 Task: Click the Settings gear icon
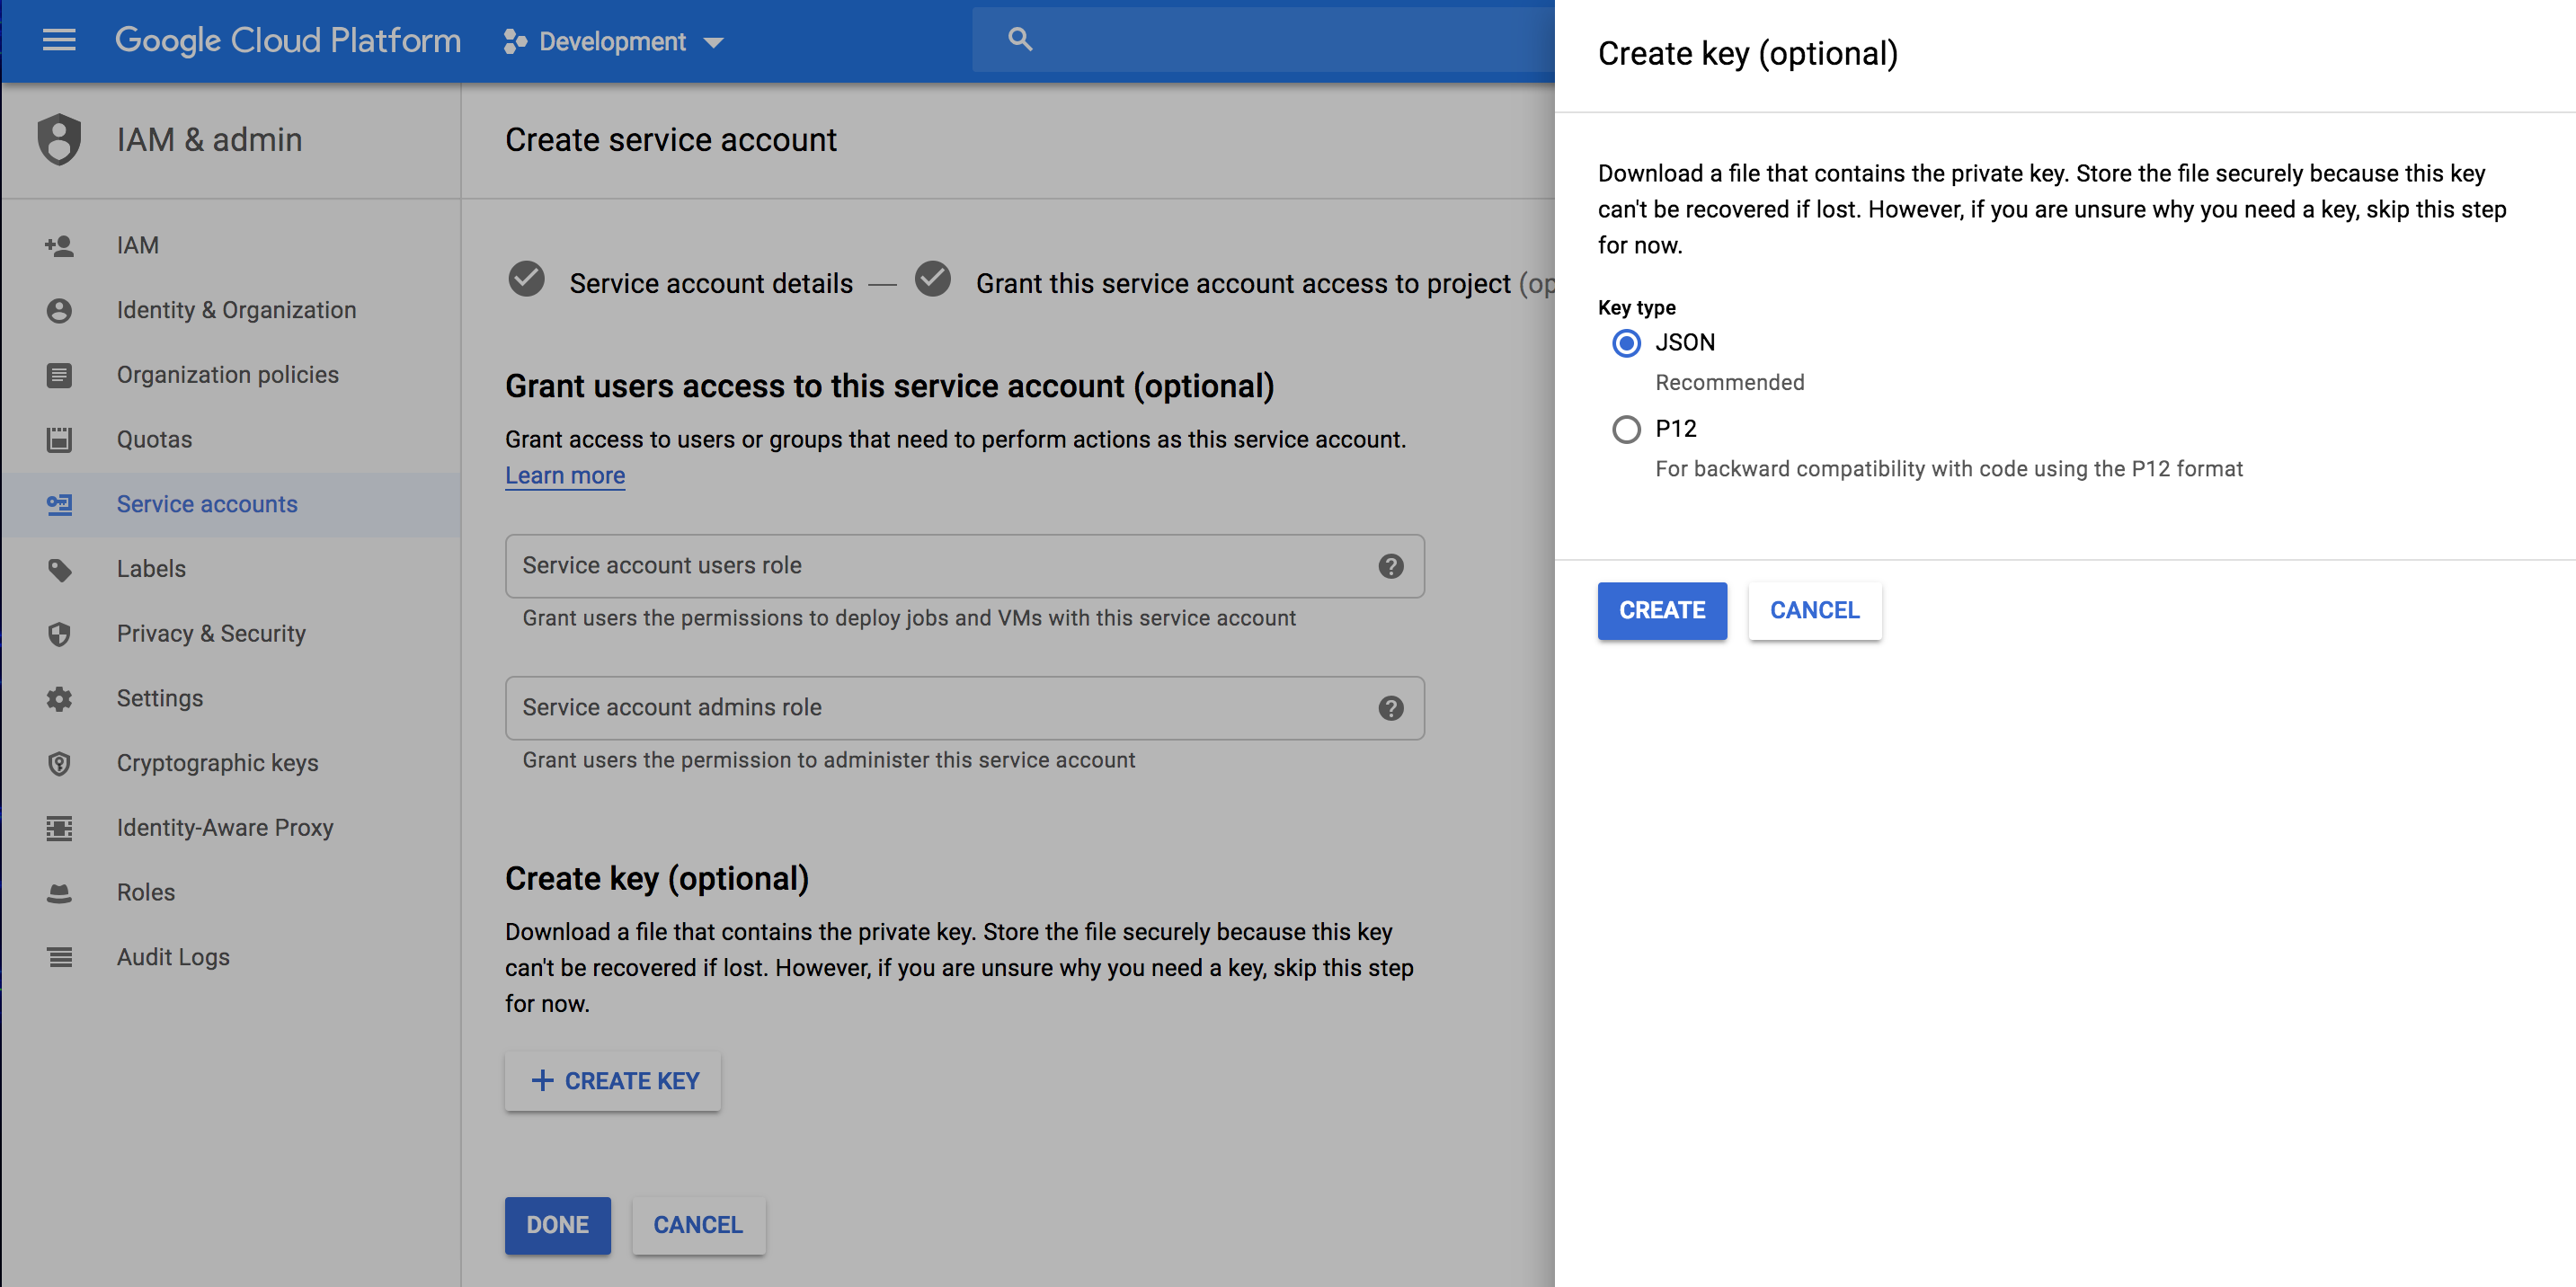pos(59,698)
